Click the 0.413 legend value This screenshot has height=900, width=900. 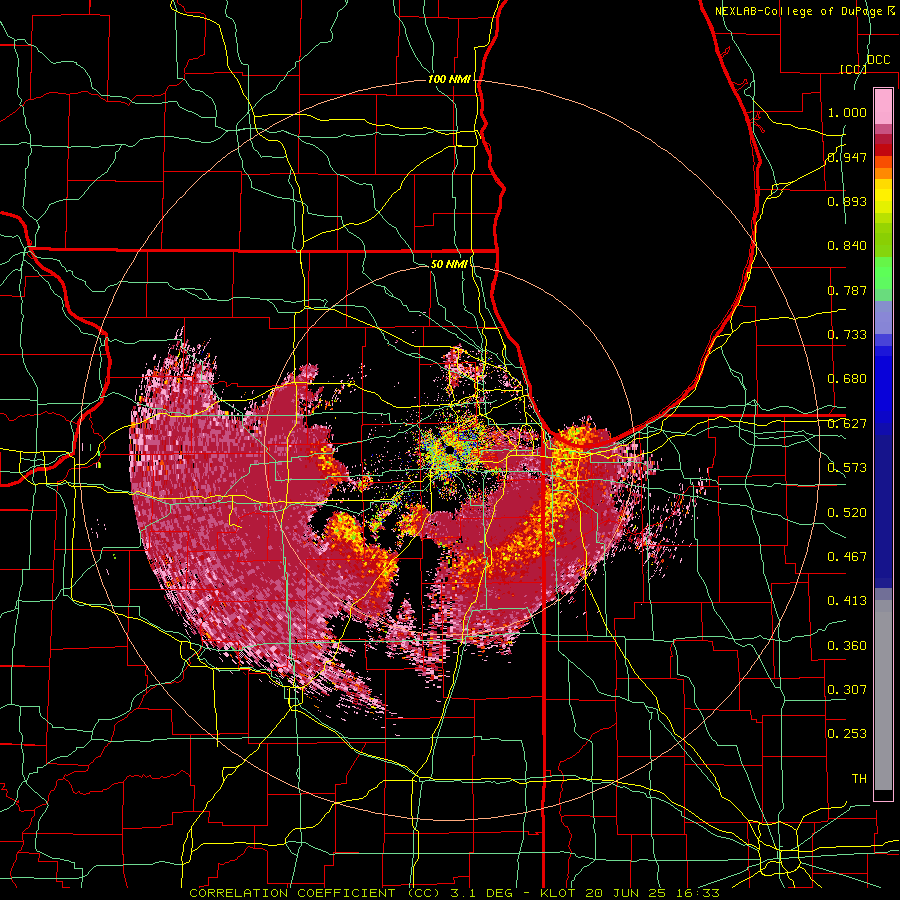point(847,600)
